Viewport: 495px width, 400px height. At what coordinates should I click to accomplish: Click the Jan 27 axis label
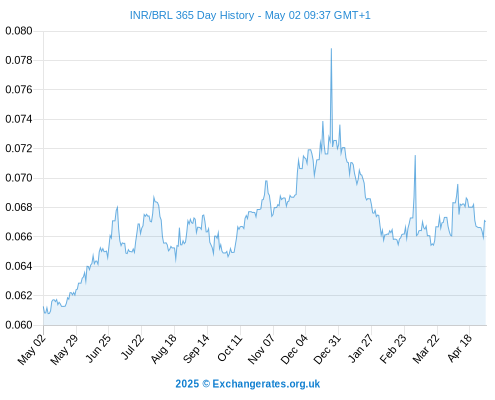coord(360,348)
